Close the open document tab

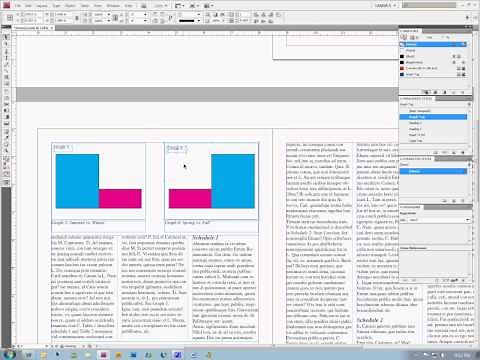click(x=52, y=28)
